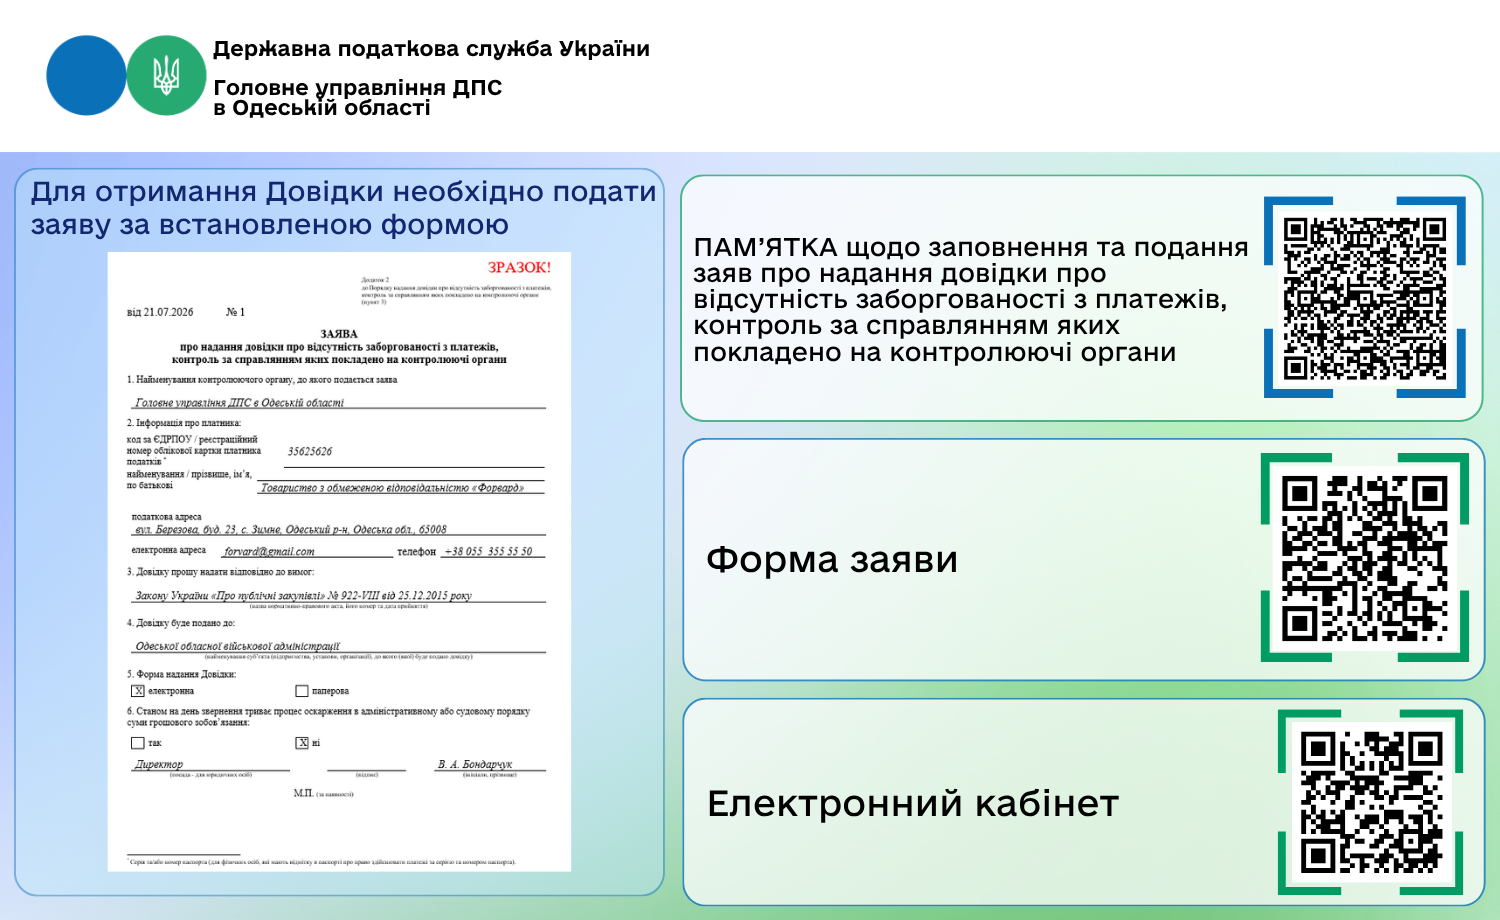The height and width of the screenshot is (920, 1500).
Task: Click the QR code for Форма заяви
Action: coord(1365,557)
